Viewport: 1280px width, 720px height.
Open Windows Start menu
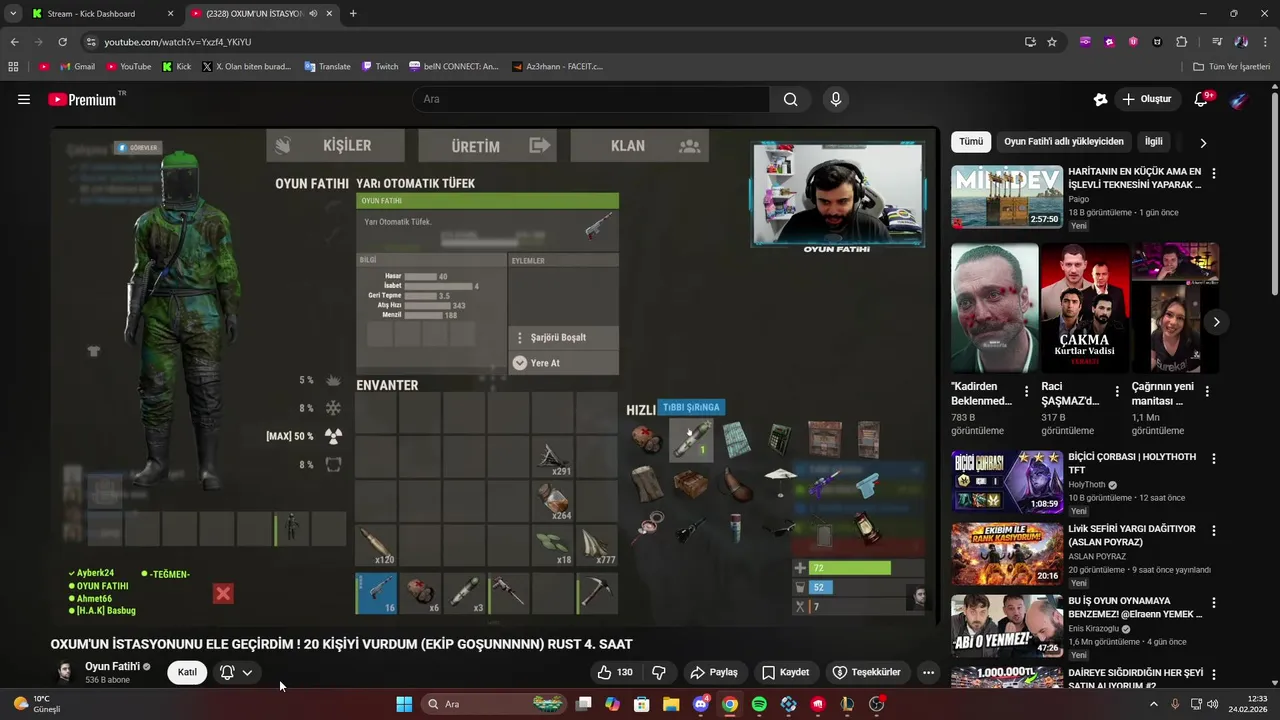tap(404, 704)
